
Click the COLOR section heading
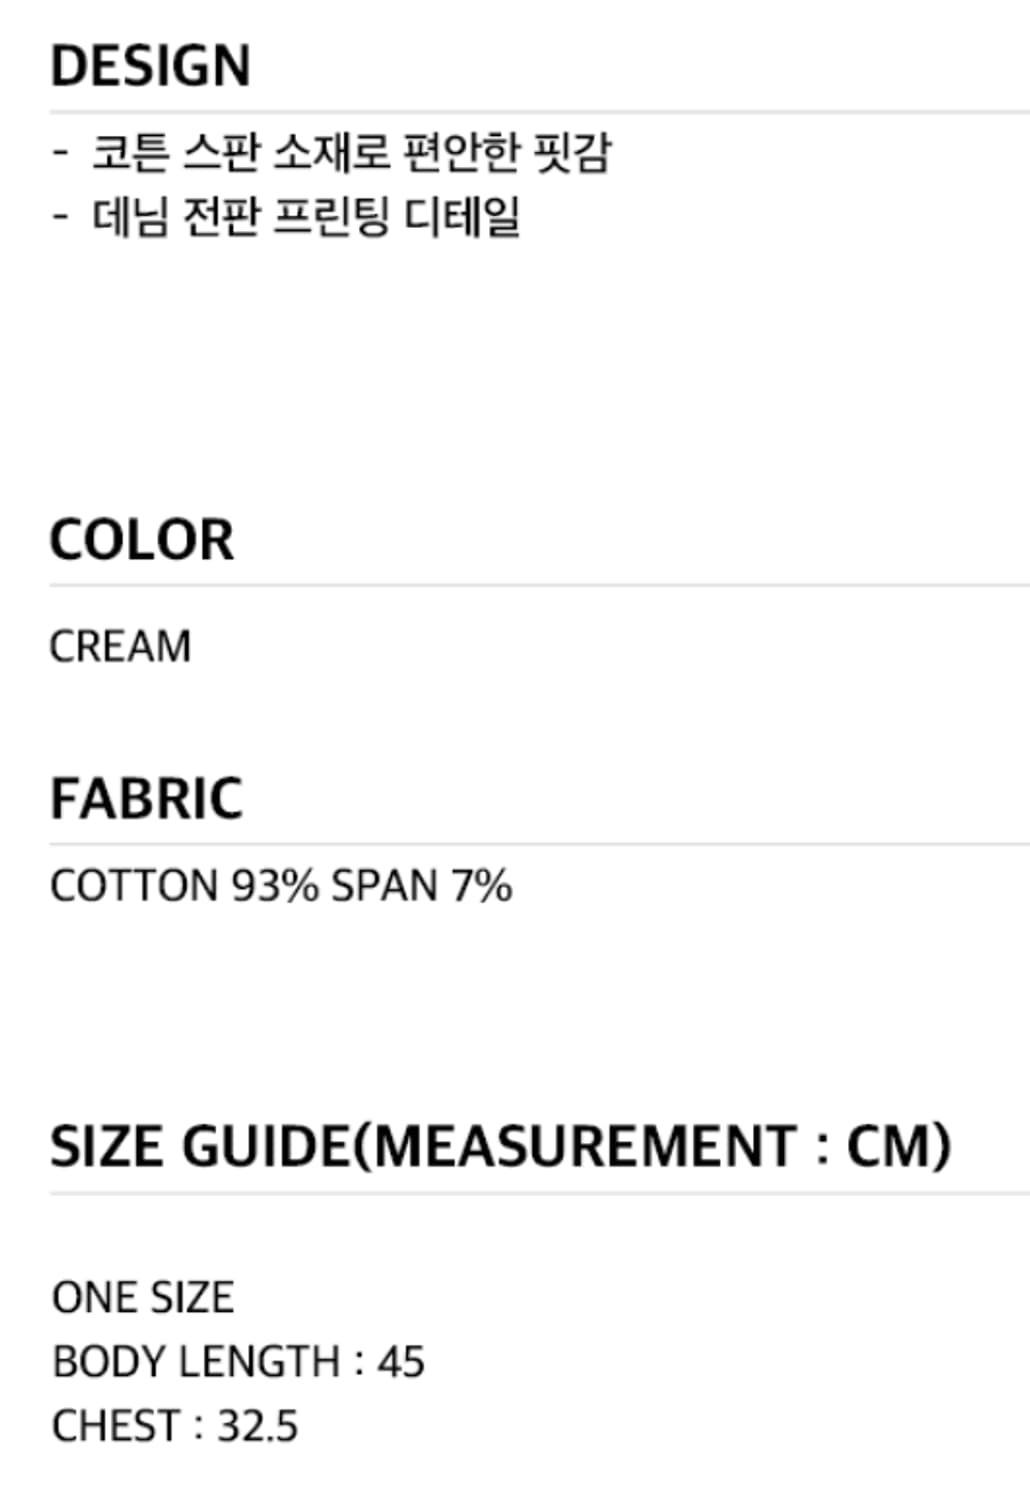click(142, 540)
